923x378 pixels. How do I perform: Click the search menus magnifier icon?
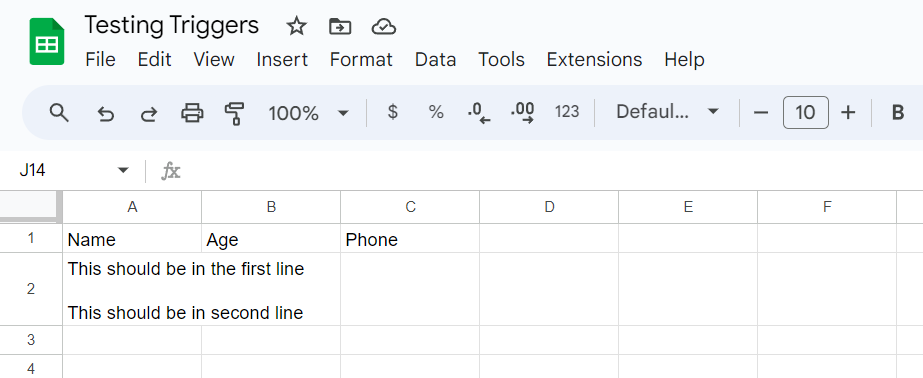click(59, 112)
